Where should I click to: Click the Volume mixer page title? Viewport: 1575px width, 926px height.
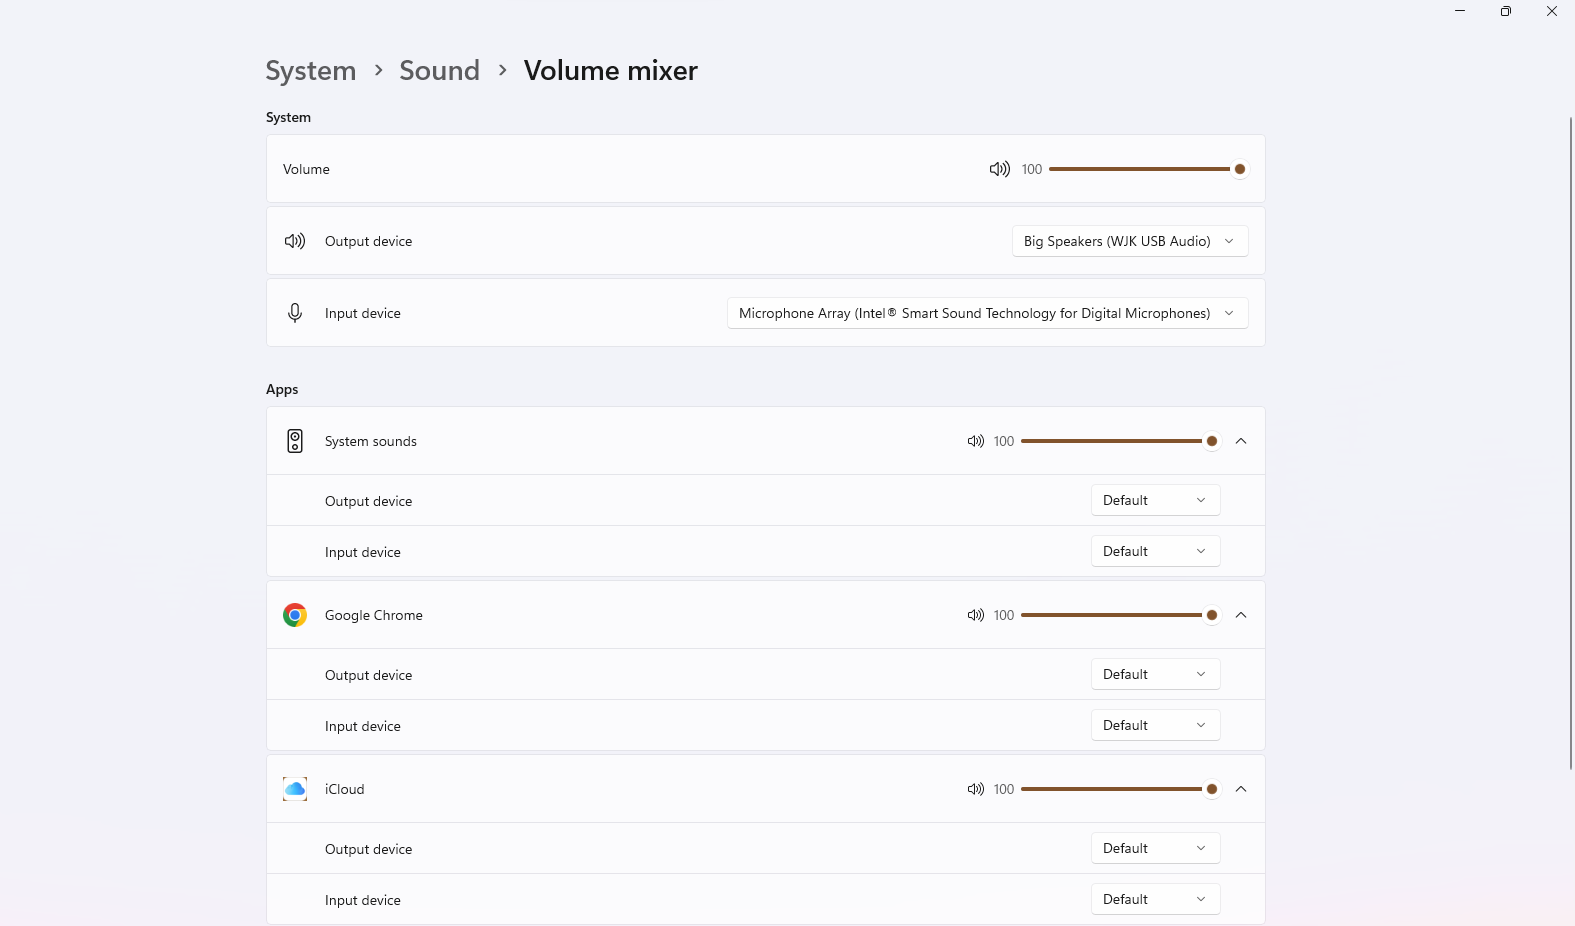pyautogui.click(x=611, y=70)
